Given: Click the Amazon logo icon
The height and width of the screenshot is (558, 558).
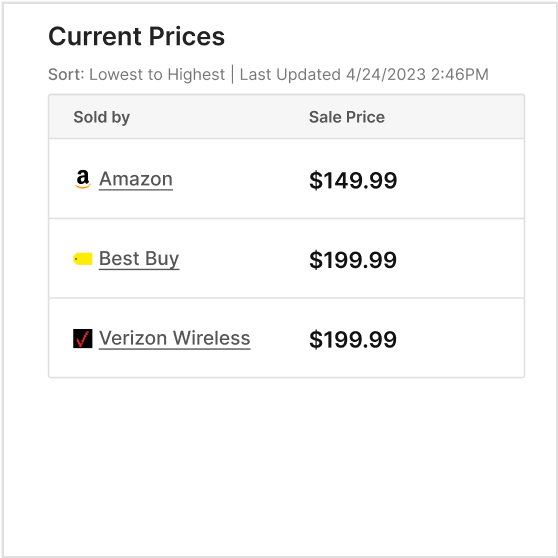Looking at the screenshot, I should coord(83,179).
